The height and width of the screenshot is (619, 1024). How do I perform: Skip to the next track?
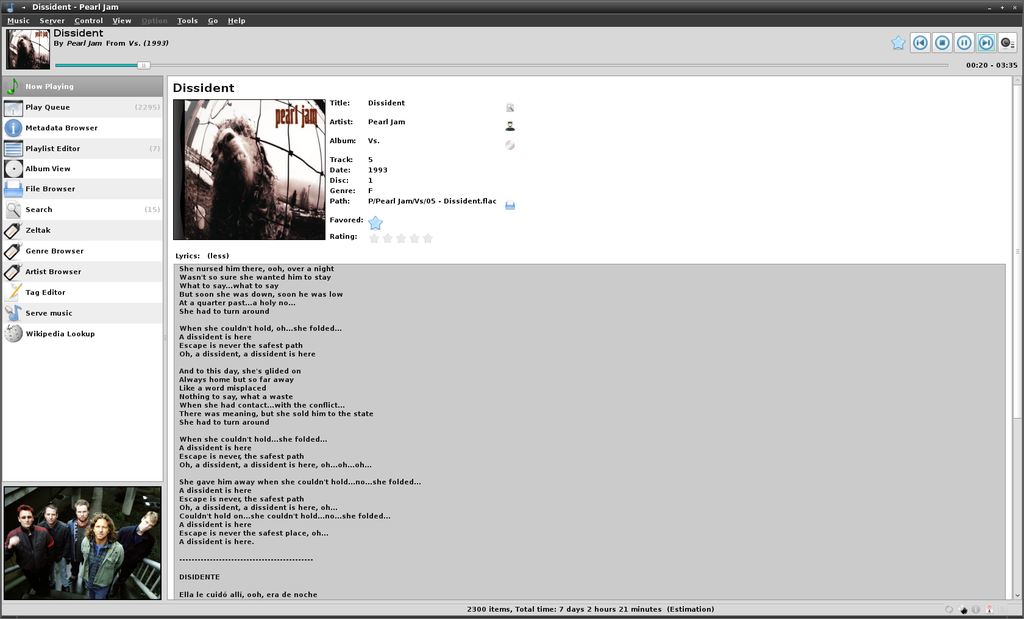point(986,43)
